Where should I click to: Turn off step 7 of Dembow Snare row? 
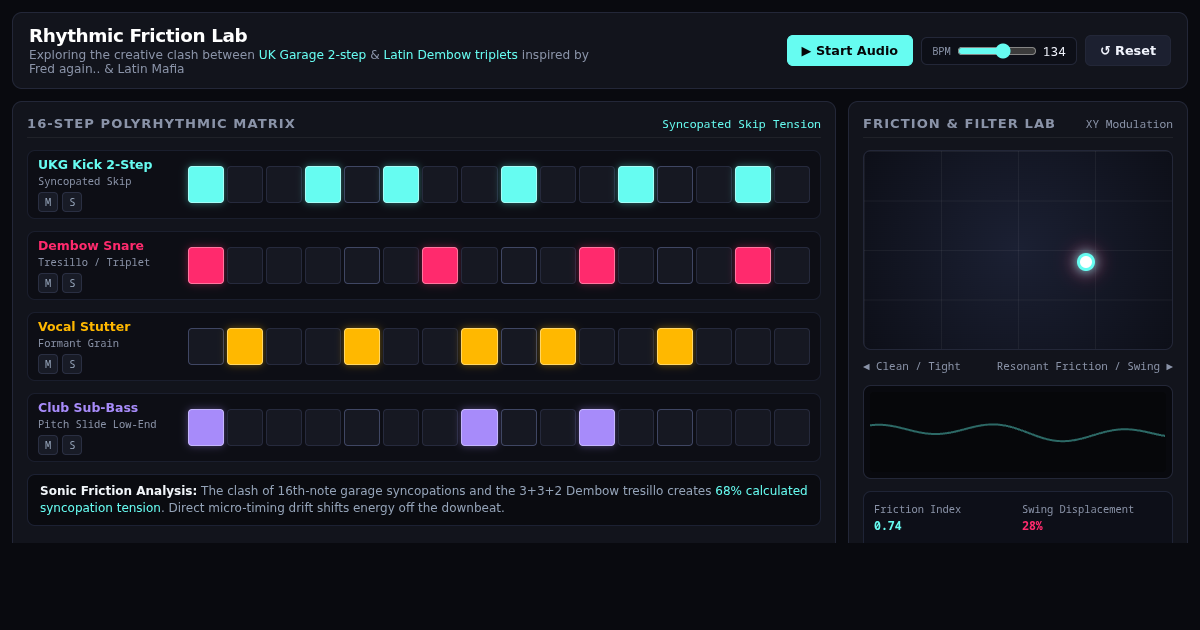click(440, 266)
